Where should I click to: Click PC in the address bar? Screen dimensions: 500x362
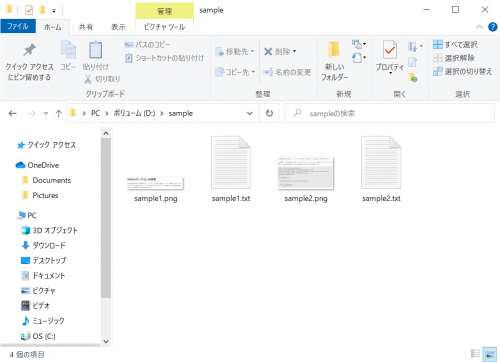point(95,113)
